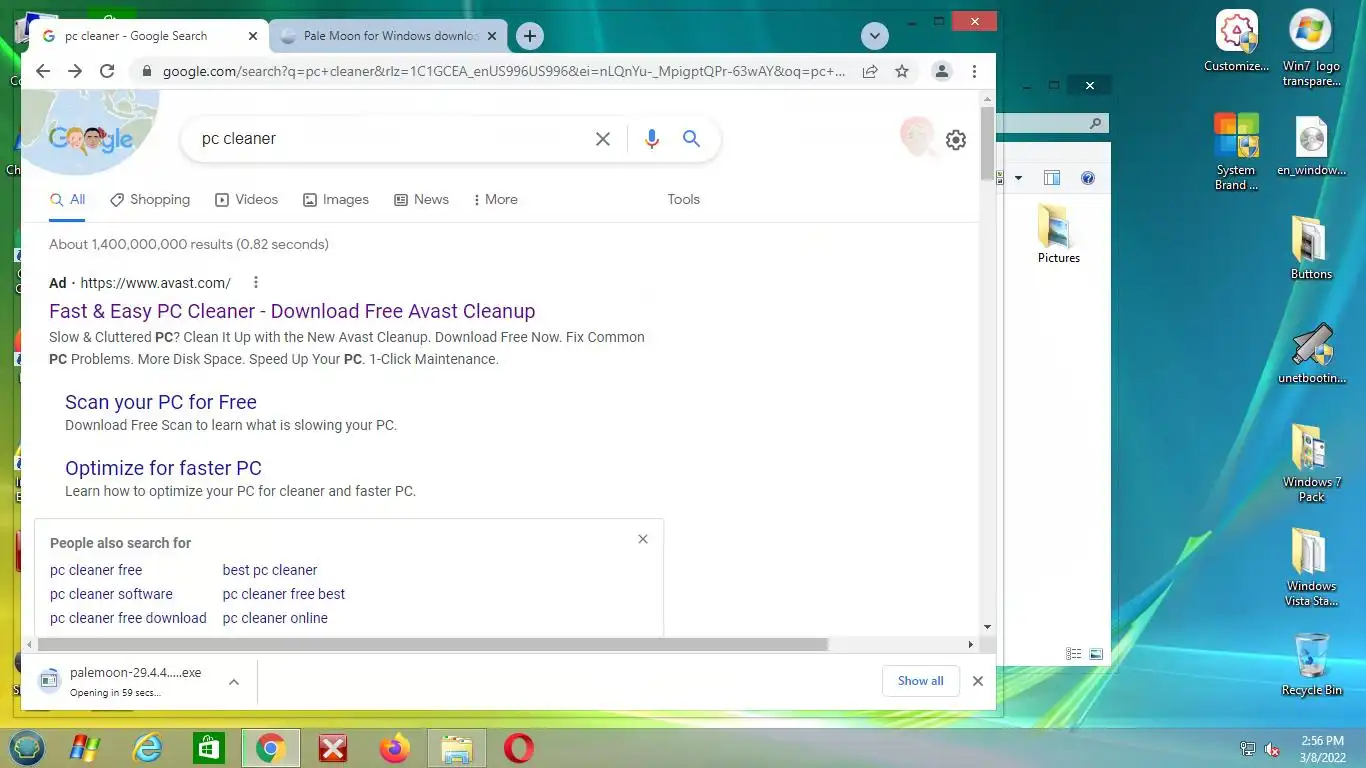Click the horizontal page scrollbar thumb

click(432, 645)
